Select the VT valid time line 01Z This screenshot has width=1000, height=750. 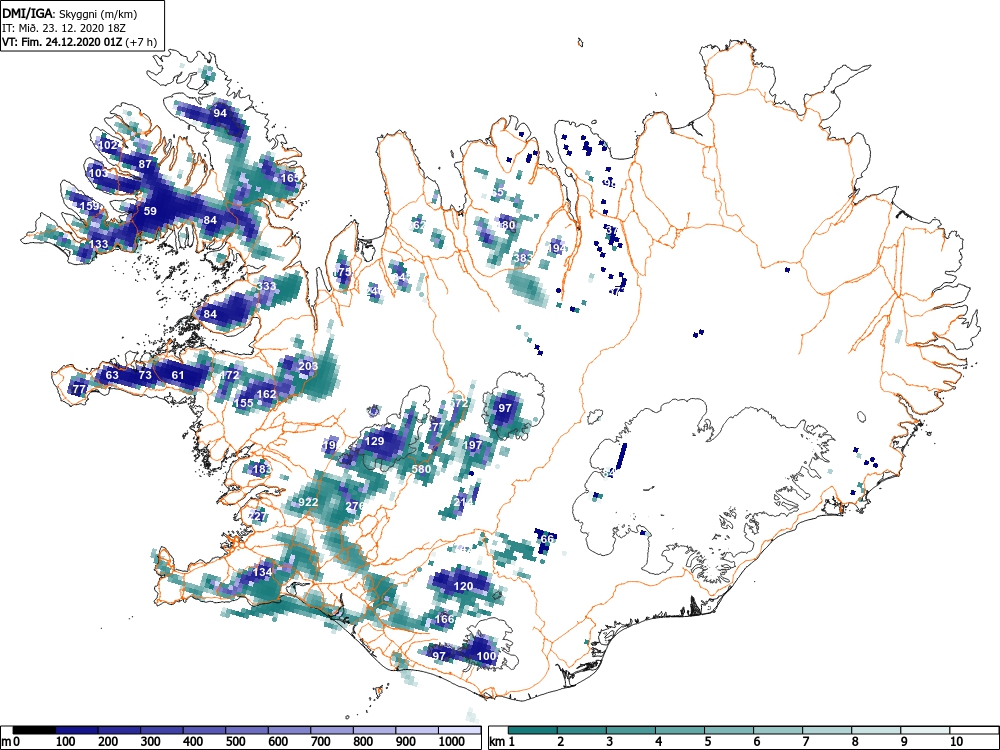(x=79, y=42)
